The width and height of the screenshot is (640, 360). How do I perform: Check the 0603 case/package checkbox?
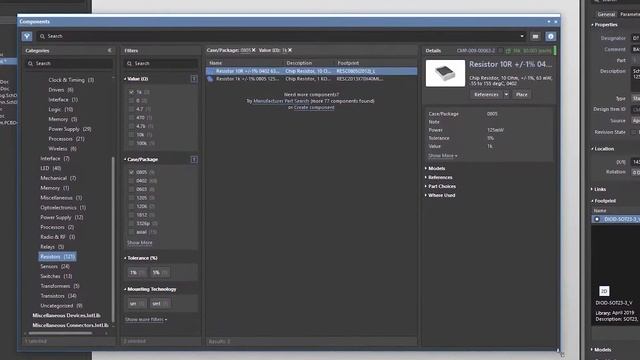pos(131,189)
